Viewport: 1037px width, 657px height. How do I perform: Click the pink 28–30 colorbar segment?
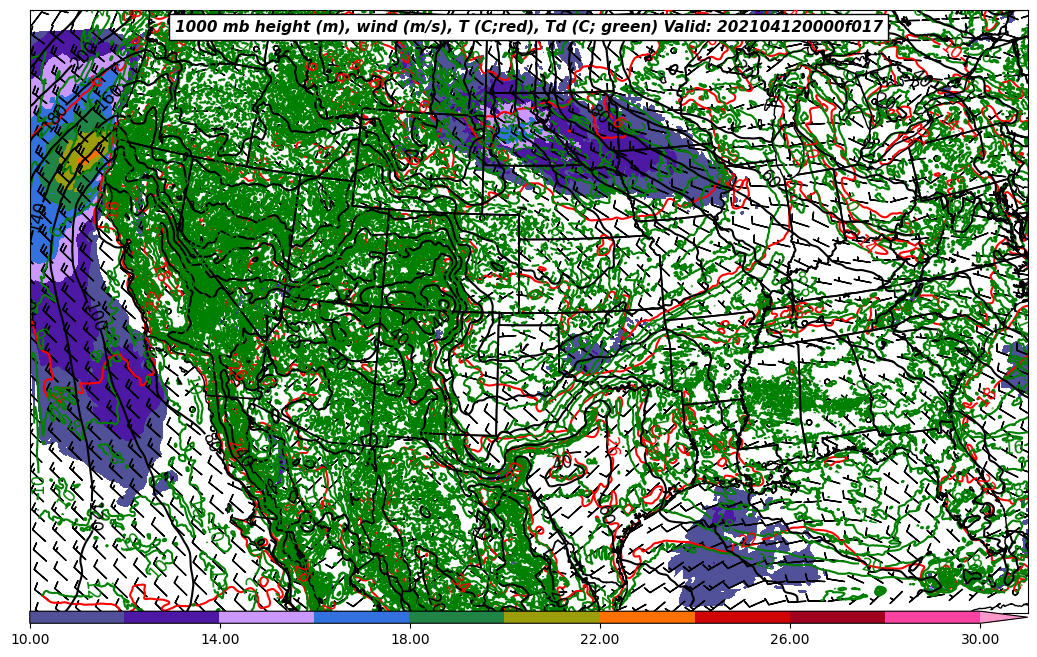point(932,617)
